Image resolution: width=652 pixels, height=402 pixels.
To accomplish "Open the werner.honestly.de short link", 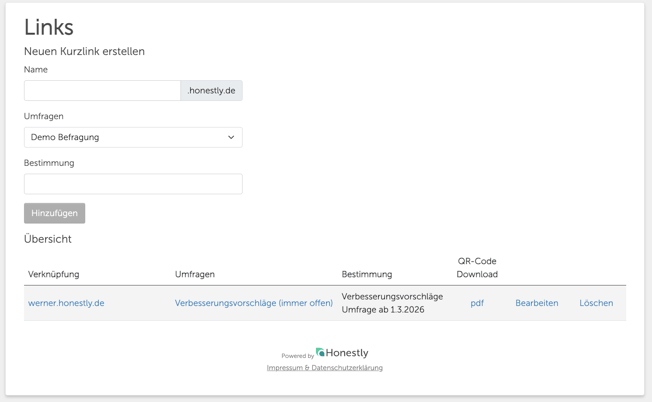I will click(x=66, y=303).
